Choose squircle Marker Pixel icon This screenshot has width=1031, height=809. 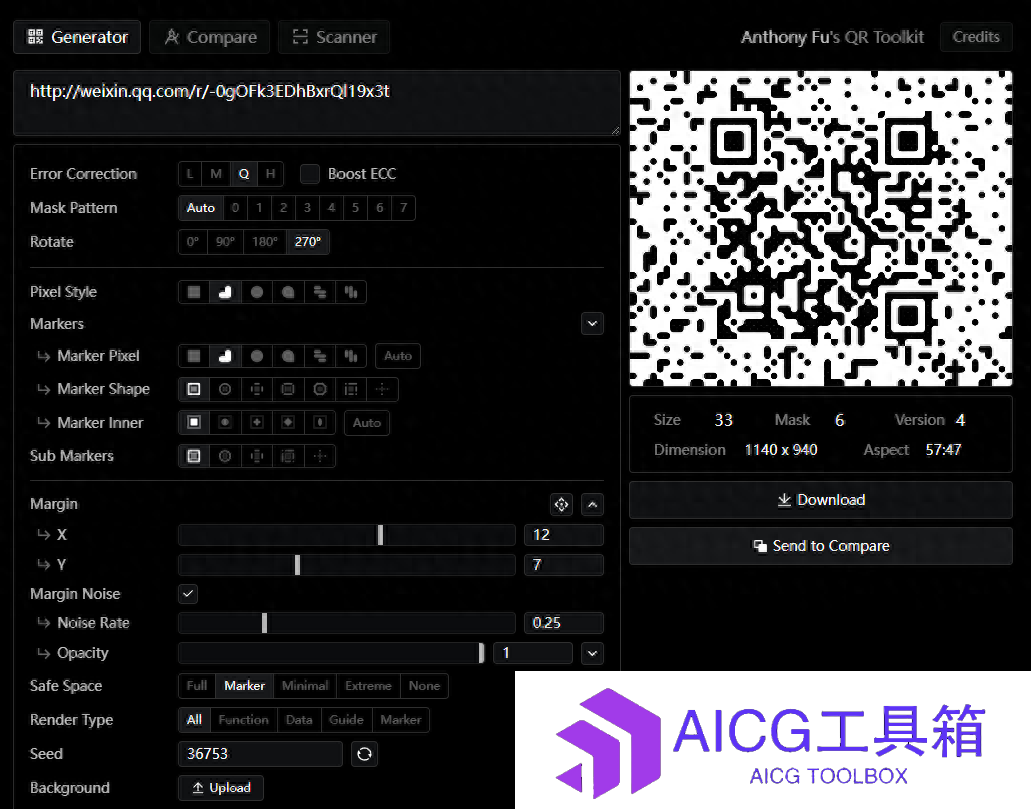(x=288, y=356)
